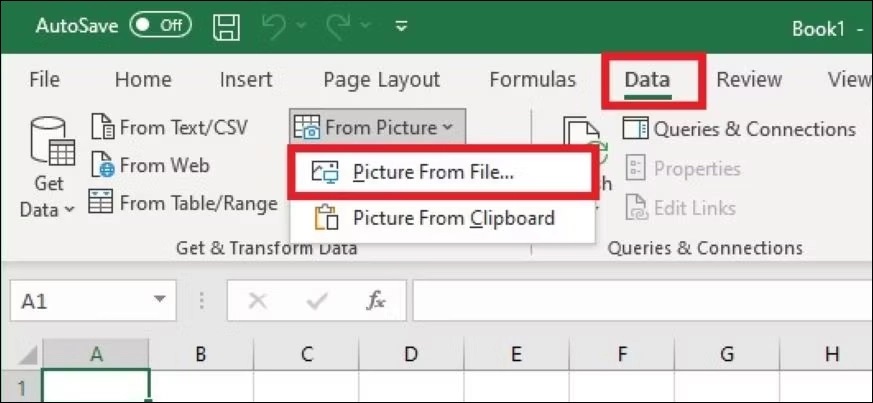873x403 pixels.
Task: Choose Picture From Clipboard menu option
Action: (452, 217)
